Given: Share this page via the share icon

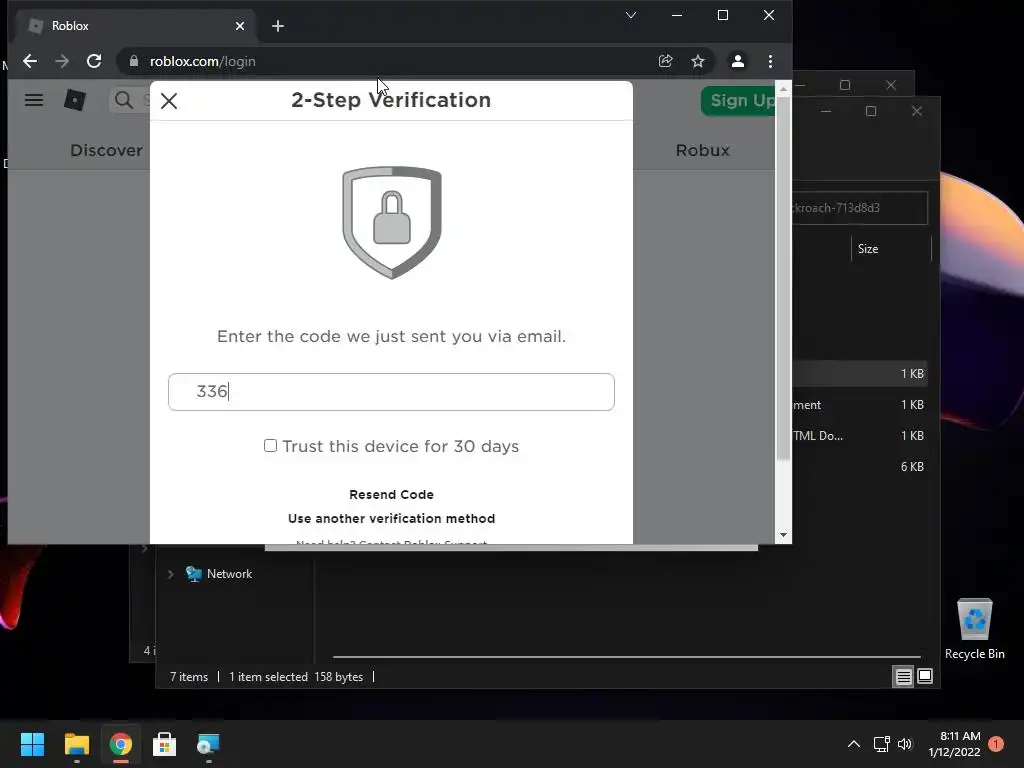Looking at the screenshot, I should click(x=665, y=61).
